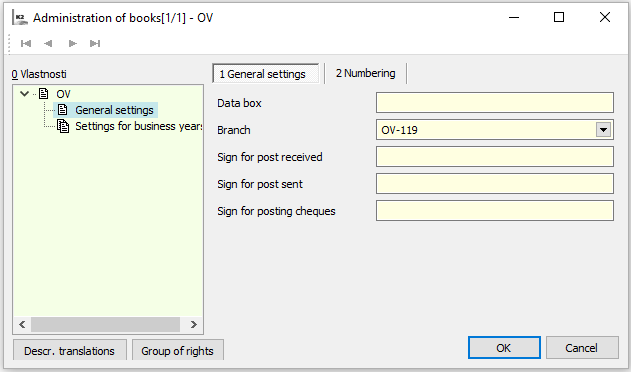
Task: Open Group of rights
Action: point(177,351)
